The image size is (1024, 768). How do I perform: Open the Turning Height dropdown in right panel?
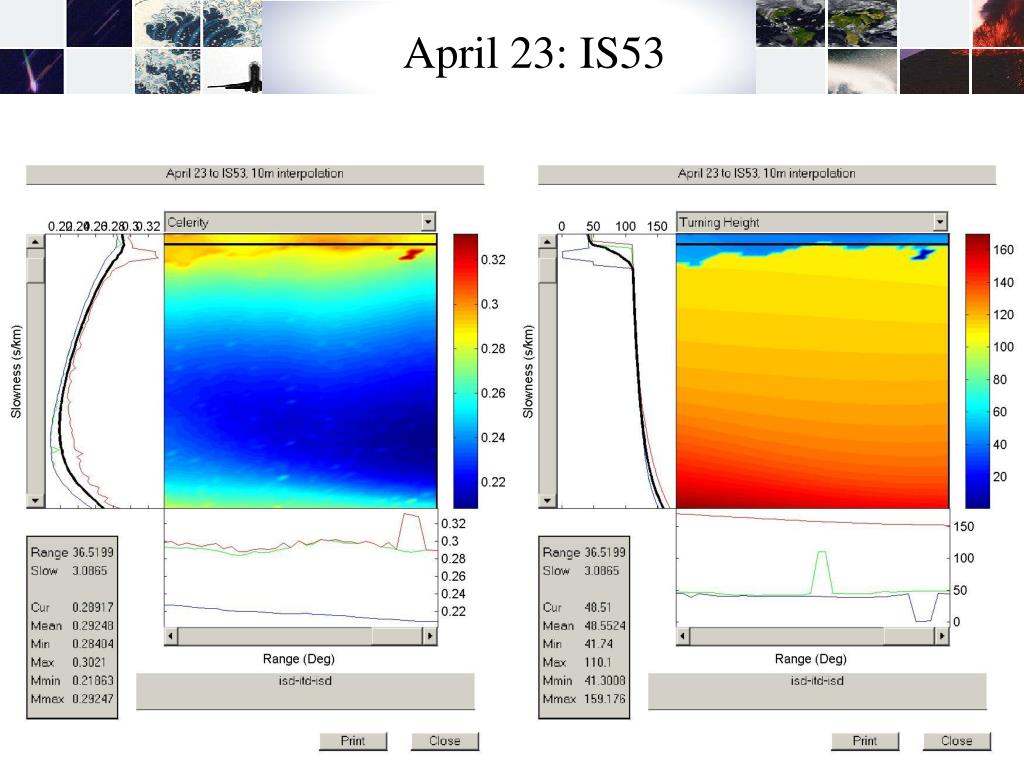coord(812,222)
